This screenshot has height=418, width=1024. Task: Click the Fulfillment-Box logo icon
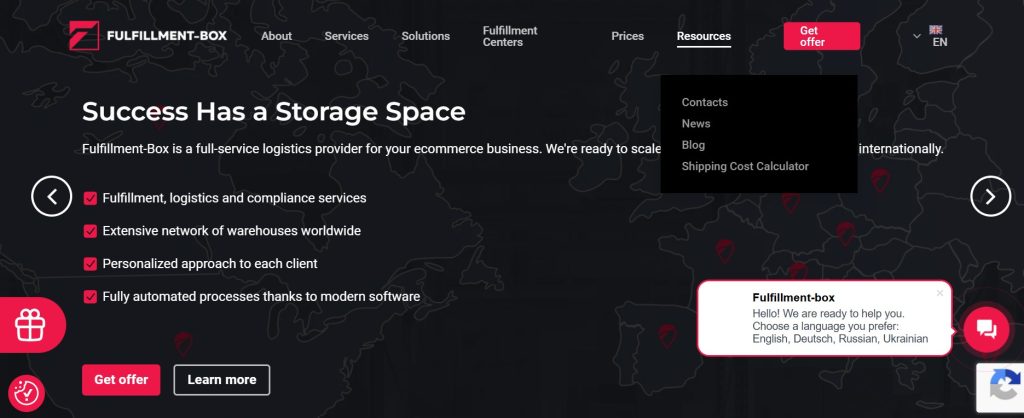point(84,35)
